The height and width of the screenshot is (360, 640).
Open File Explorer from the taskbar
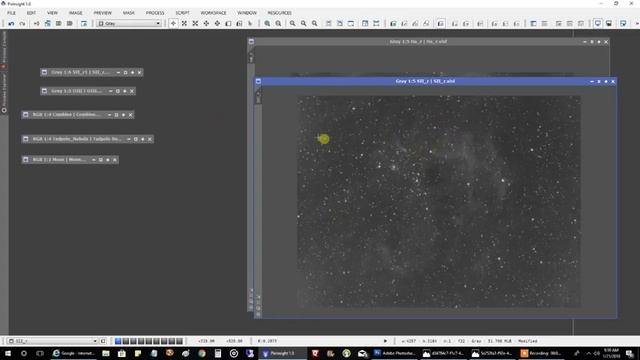[x=106, y=353]
